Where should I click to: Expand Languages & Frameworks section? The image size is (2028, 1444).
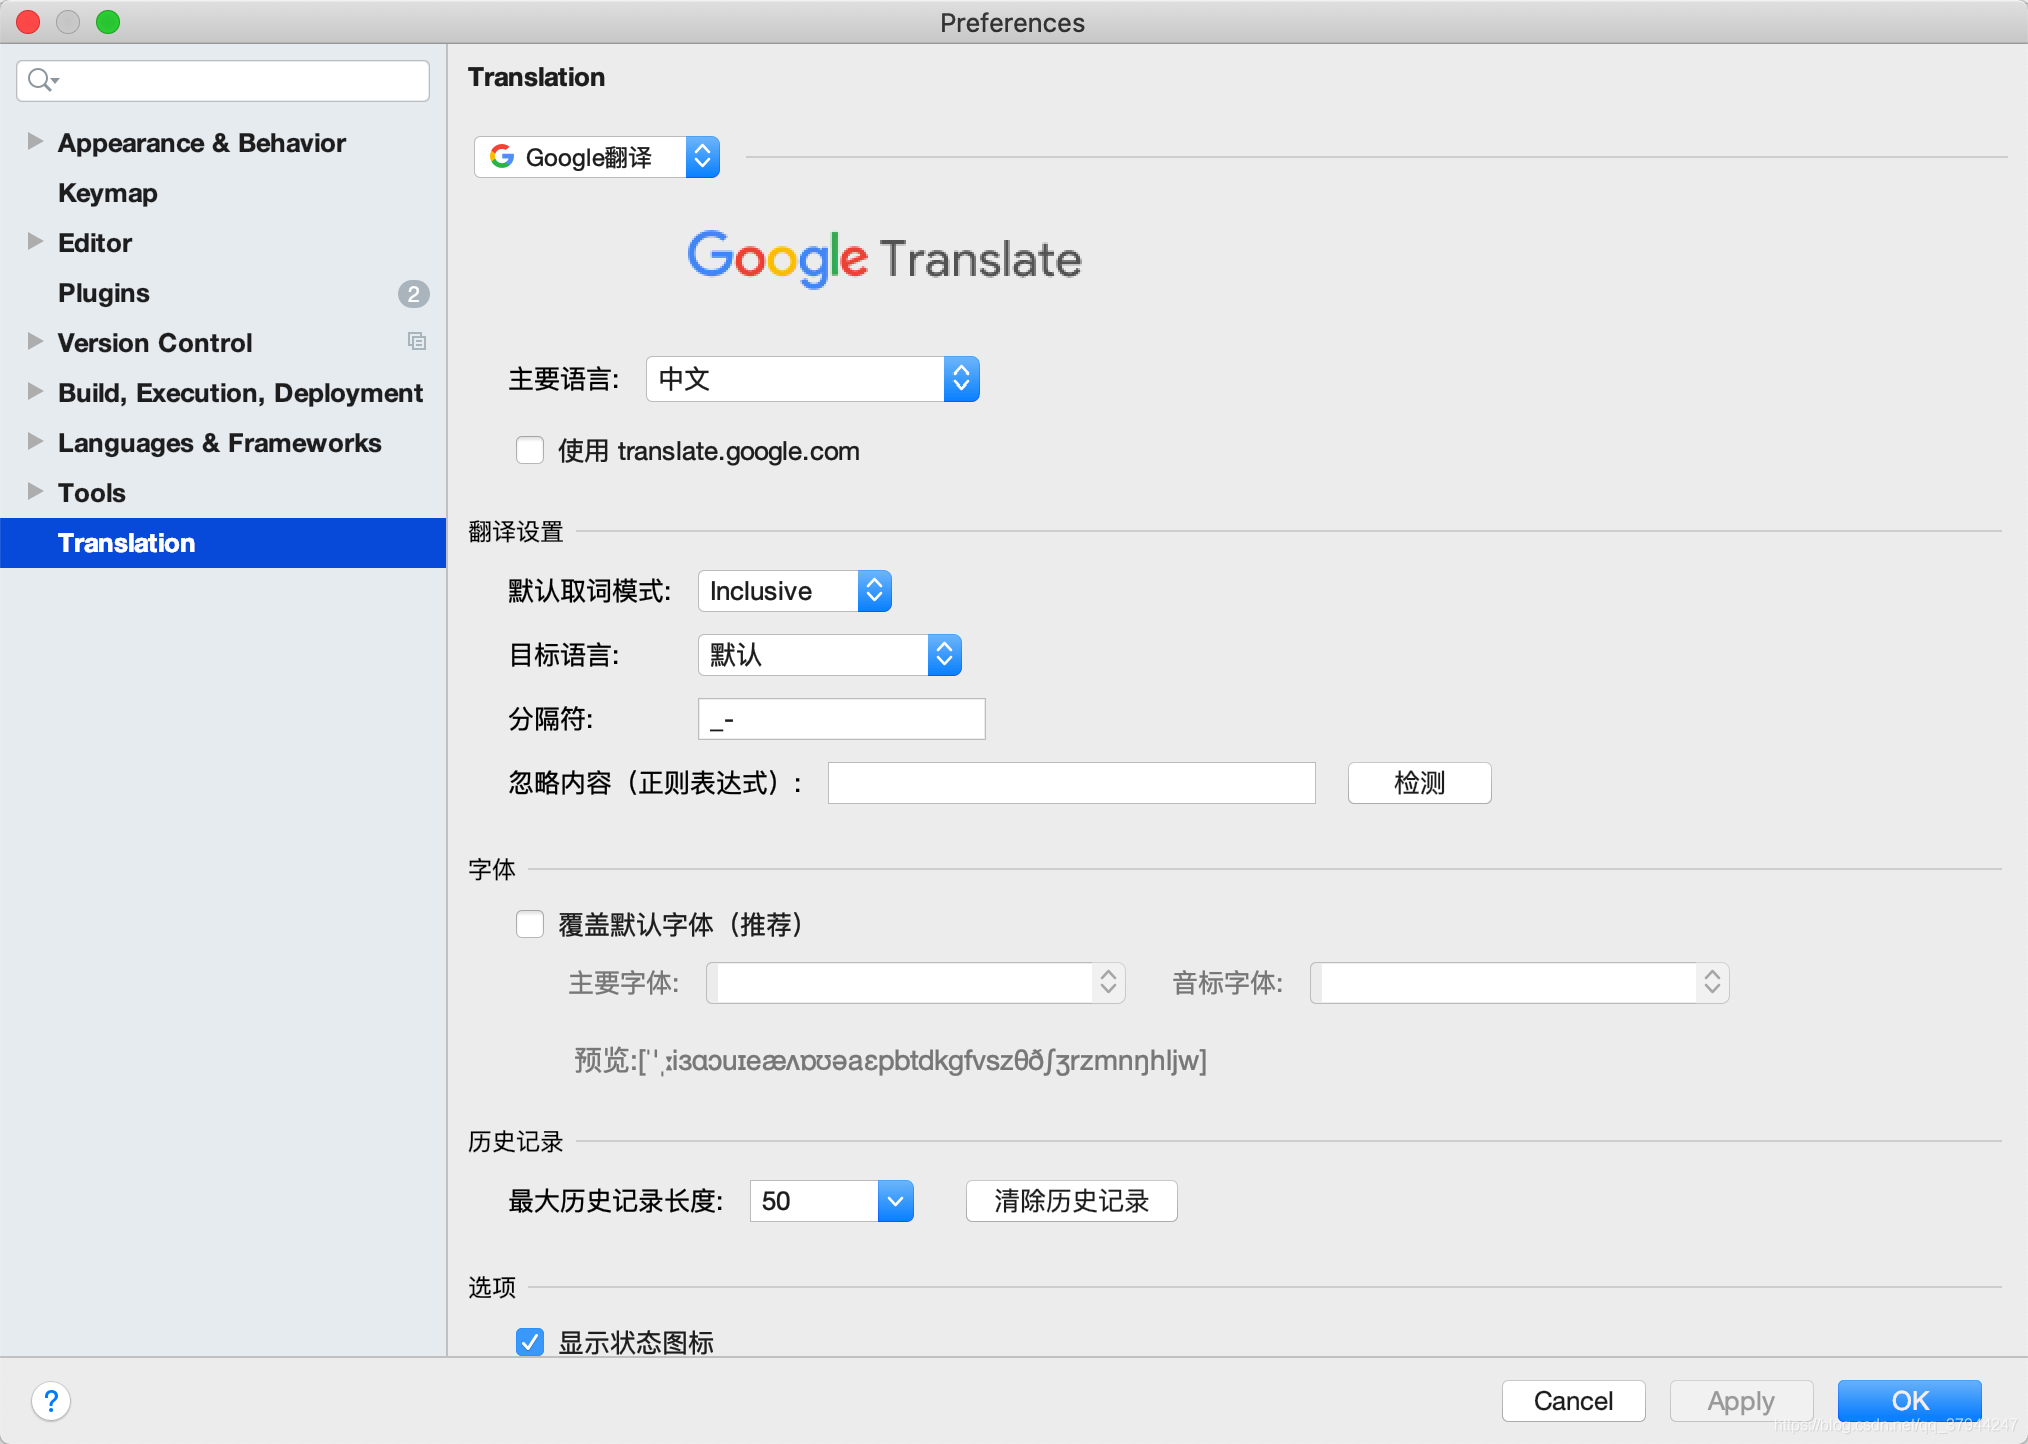coord(34,442)
